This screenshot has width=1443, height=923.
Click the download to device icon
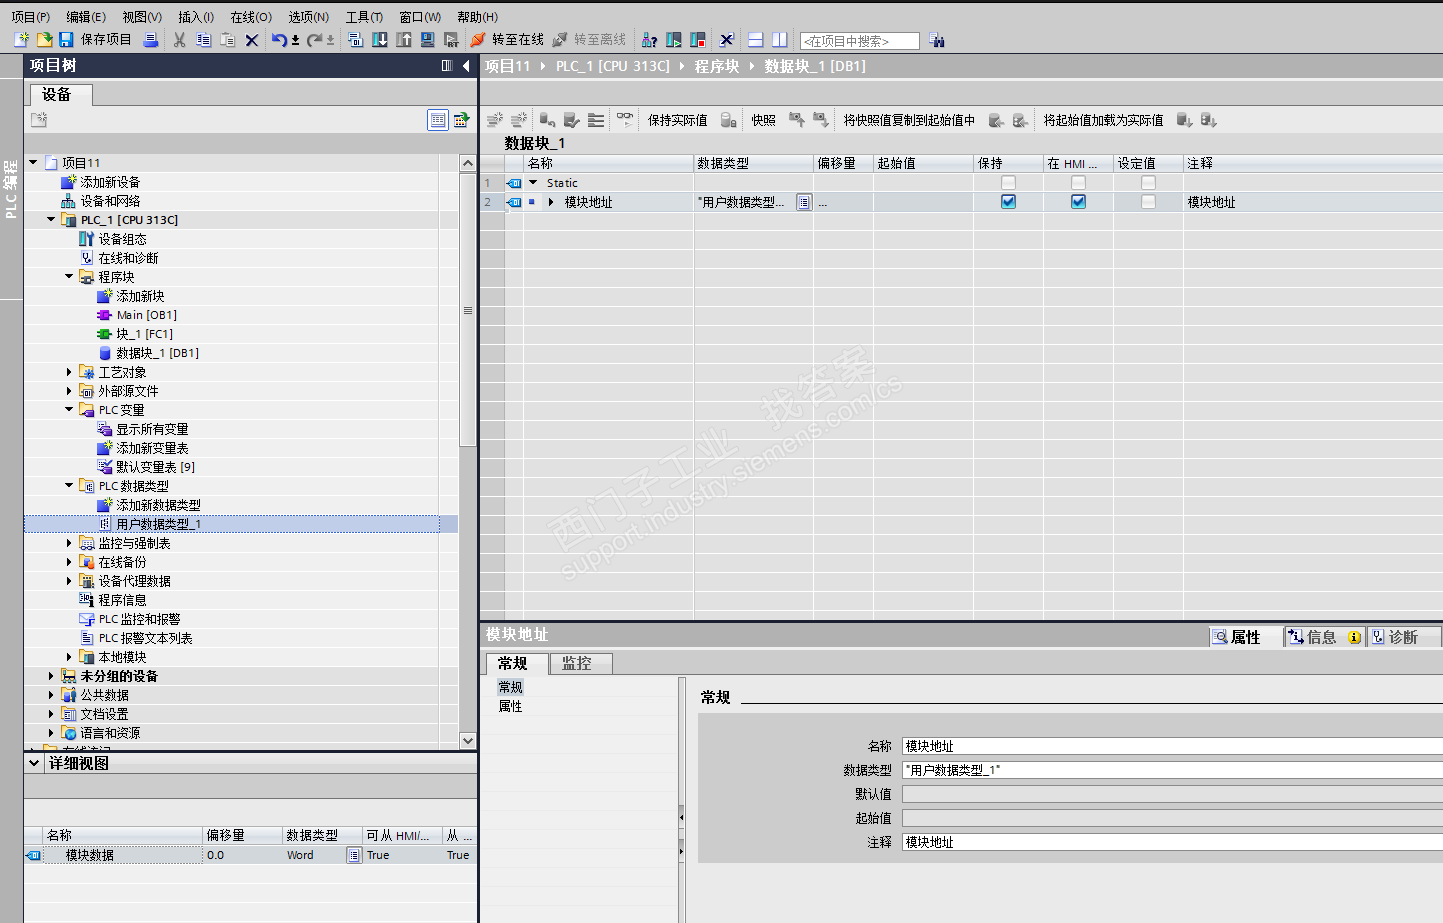[380, 40]
